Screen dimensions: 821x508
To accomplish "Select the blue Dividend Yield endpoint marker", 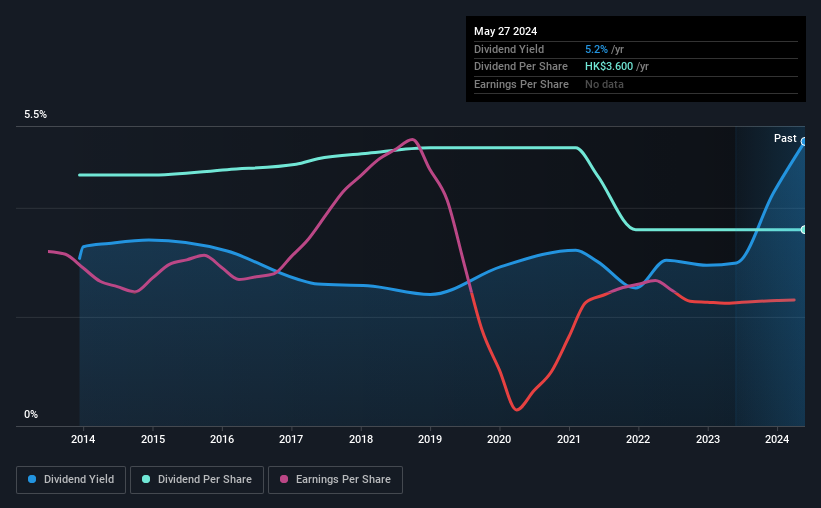I will pos(804,142).
